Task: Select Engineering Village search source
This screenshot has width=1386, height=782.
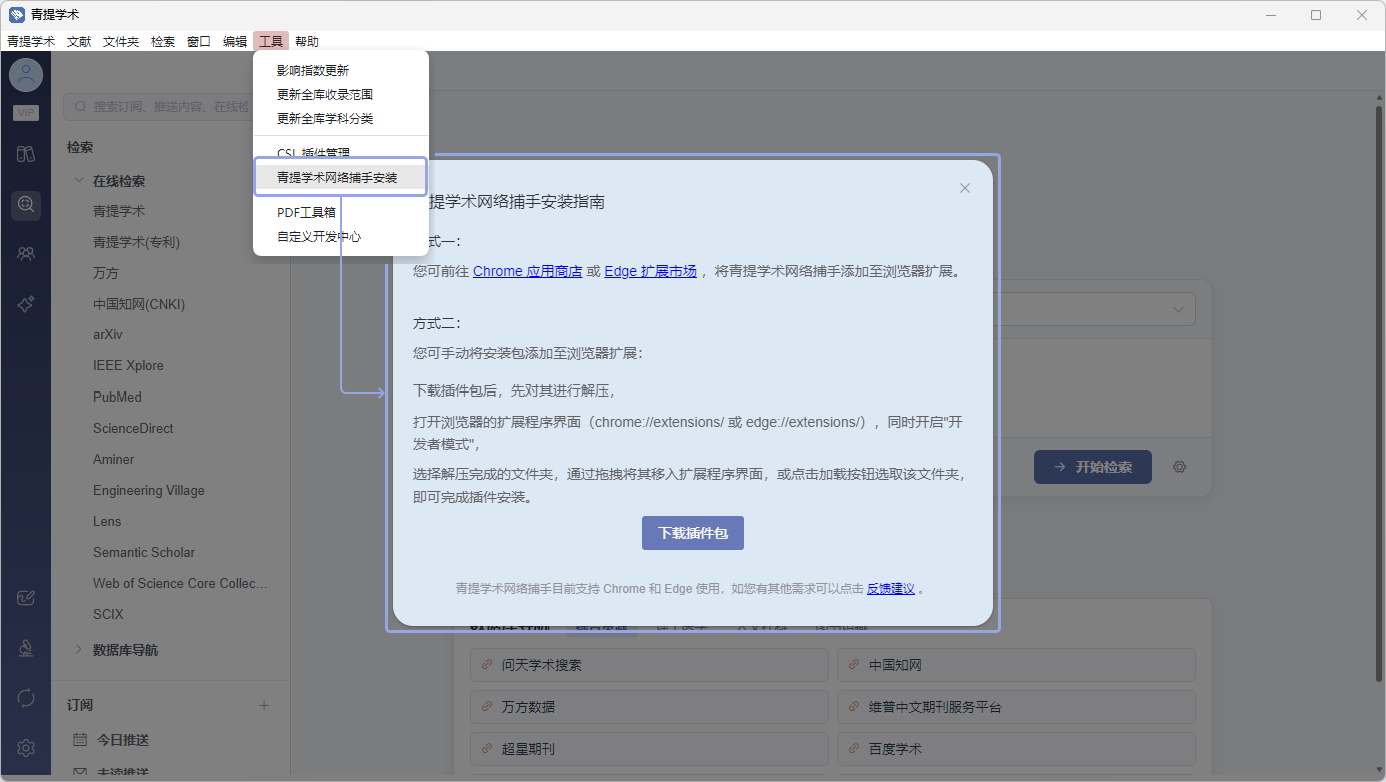Action: pos(149,490)
